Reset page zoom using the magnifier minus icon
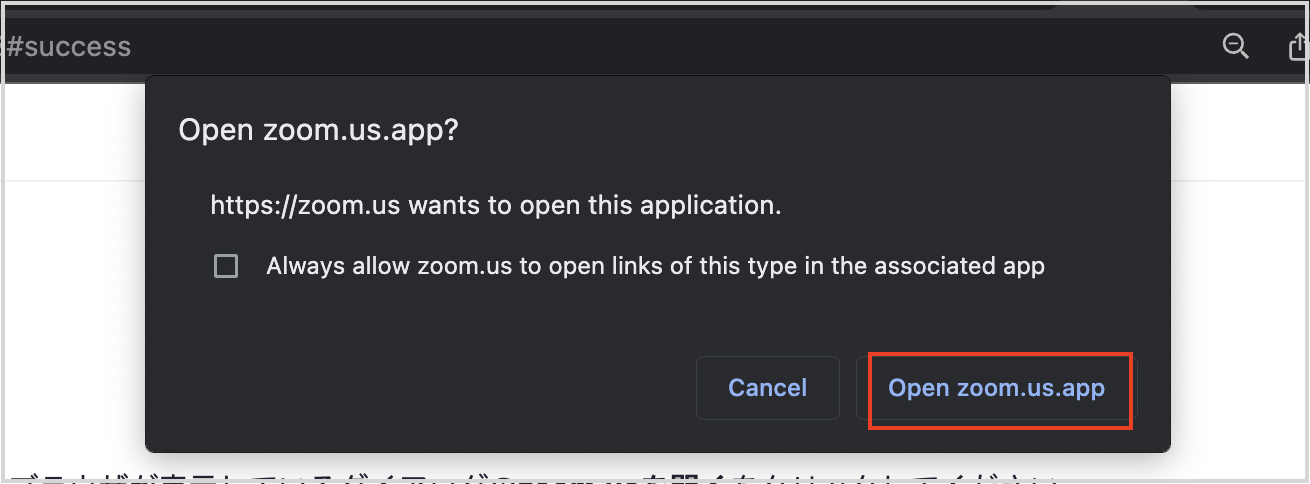 pos(1236,46)
